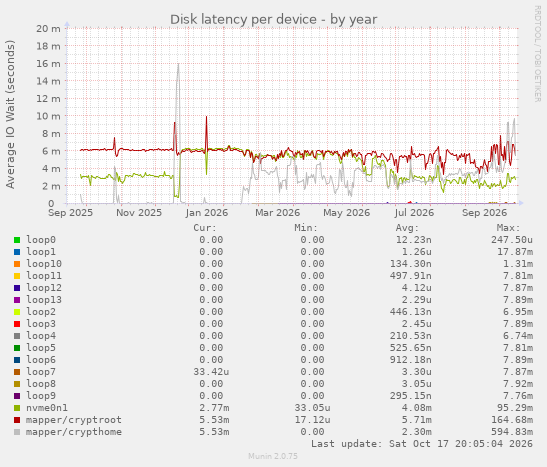Select the loop10 legend label
The width and height of the screenshot is (547, 467).
pyautogui.click(x=44, y=264)
